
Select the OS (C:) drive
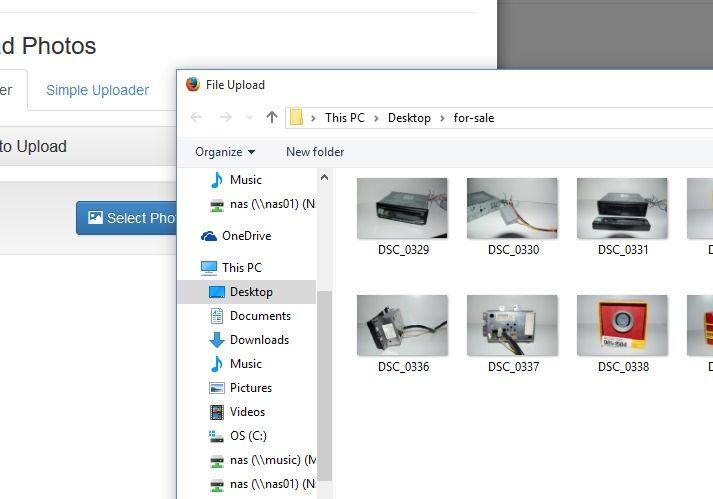(247, 436)
